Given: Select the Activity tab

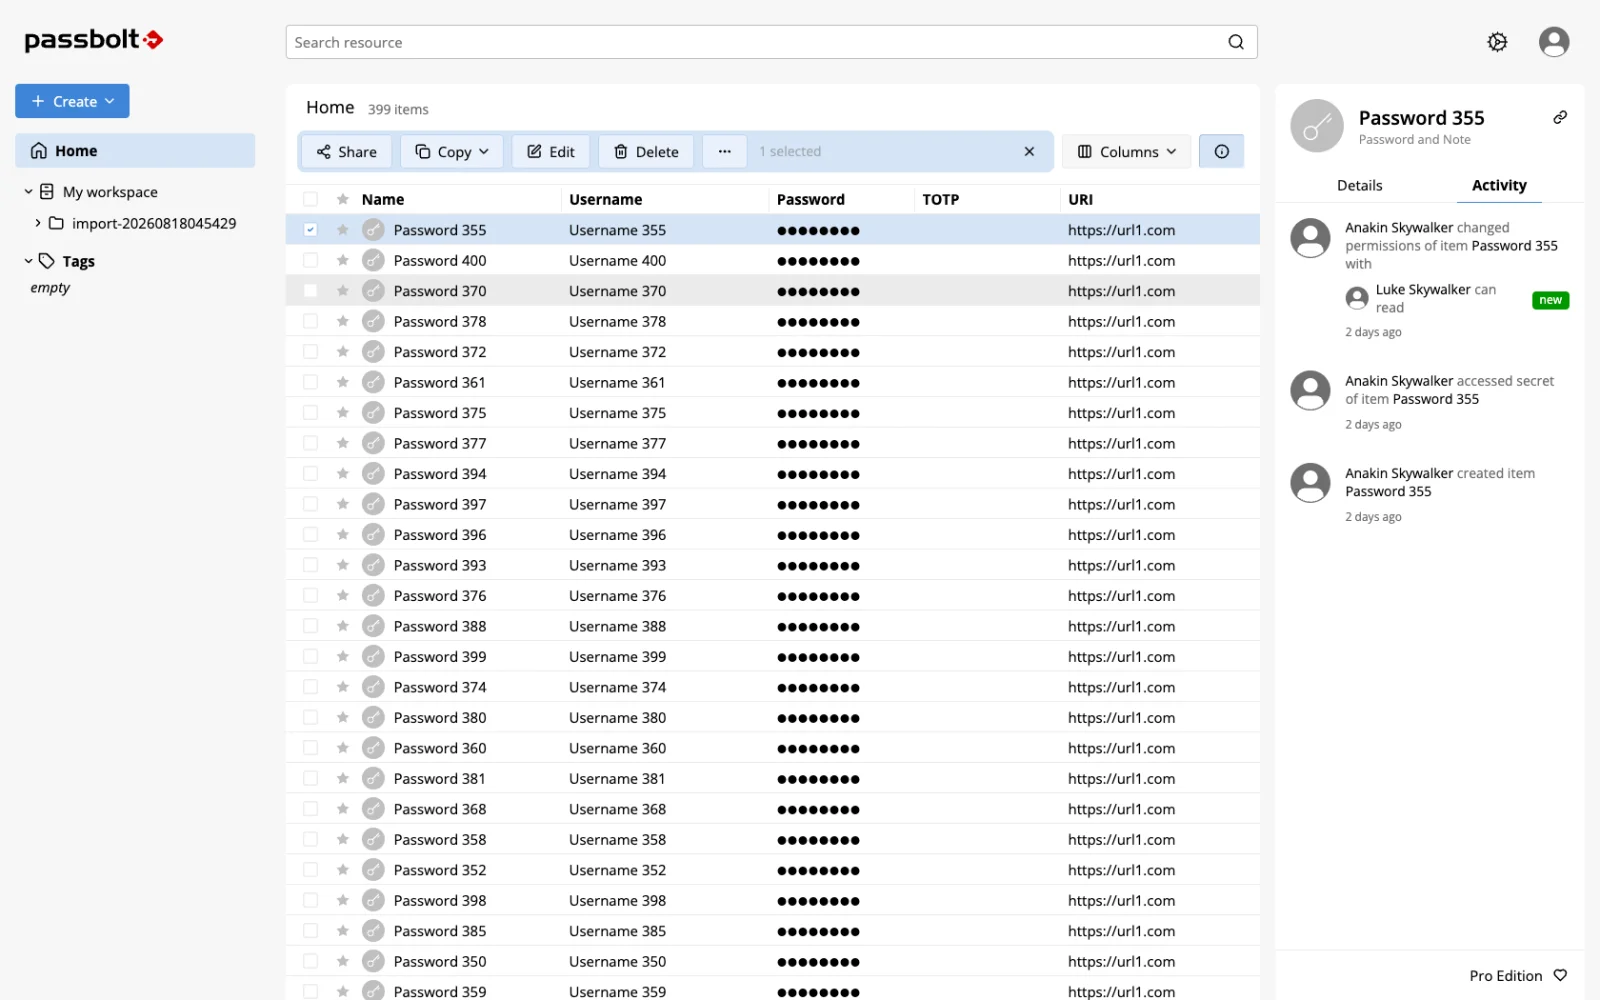Looking at the screenshot, I should (1498, 186).
